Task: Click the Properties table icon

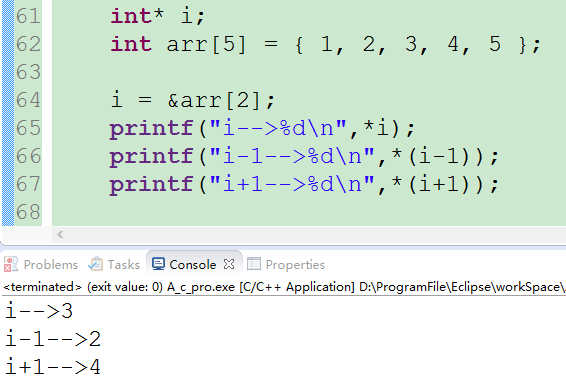Action: click(x=254, y=264)
